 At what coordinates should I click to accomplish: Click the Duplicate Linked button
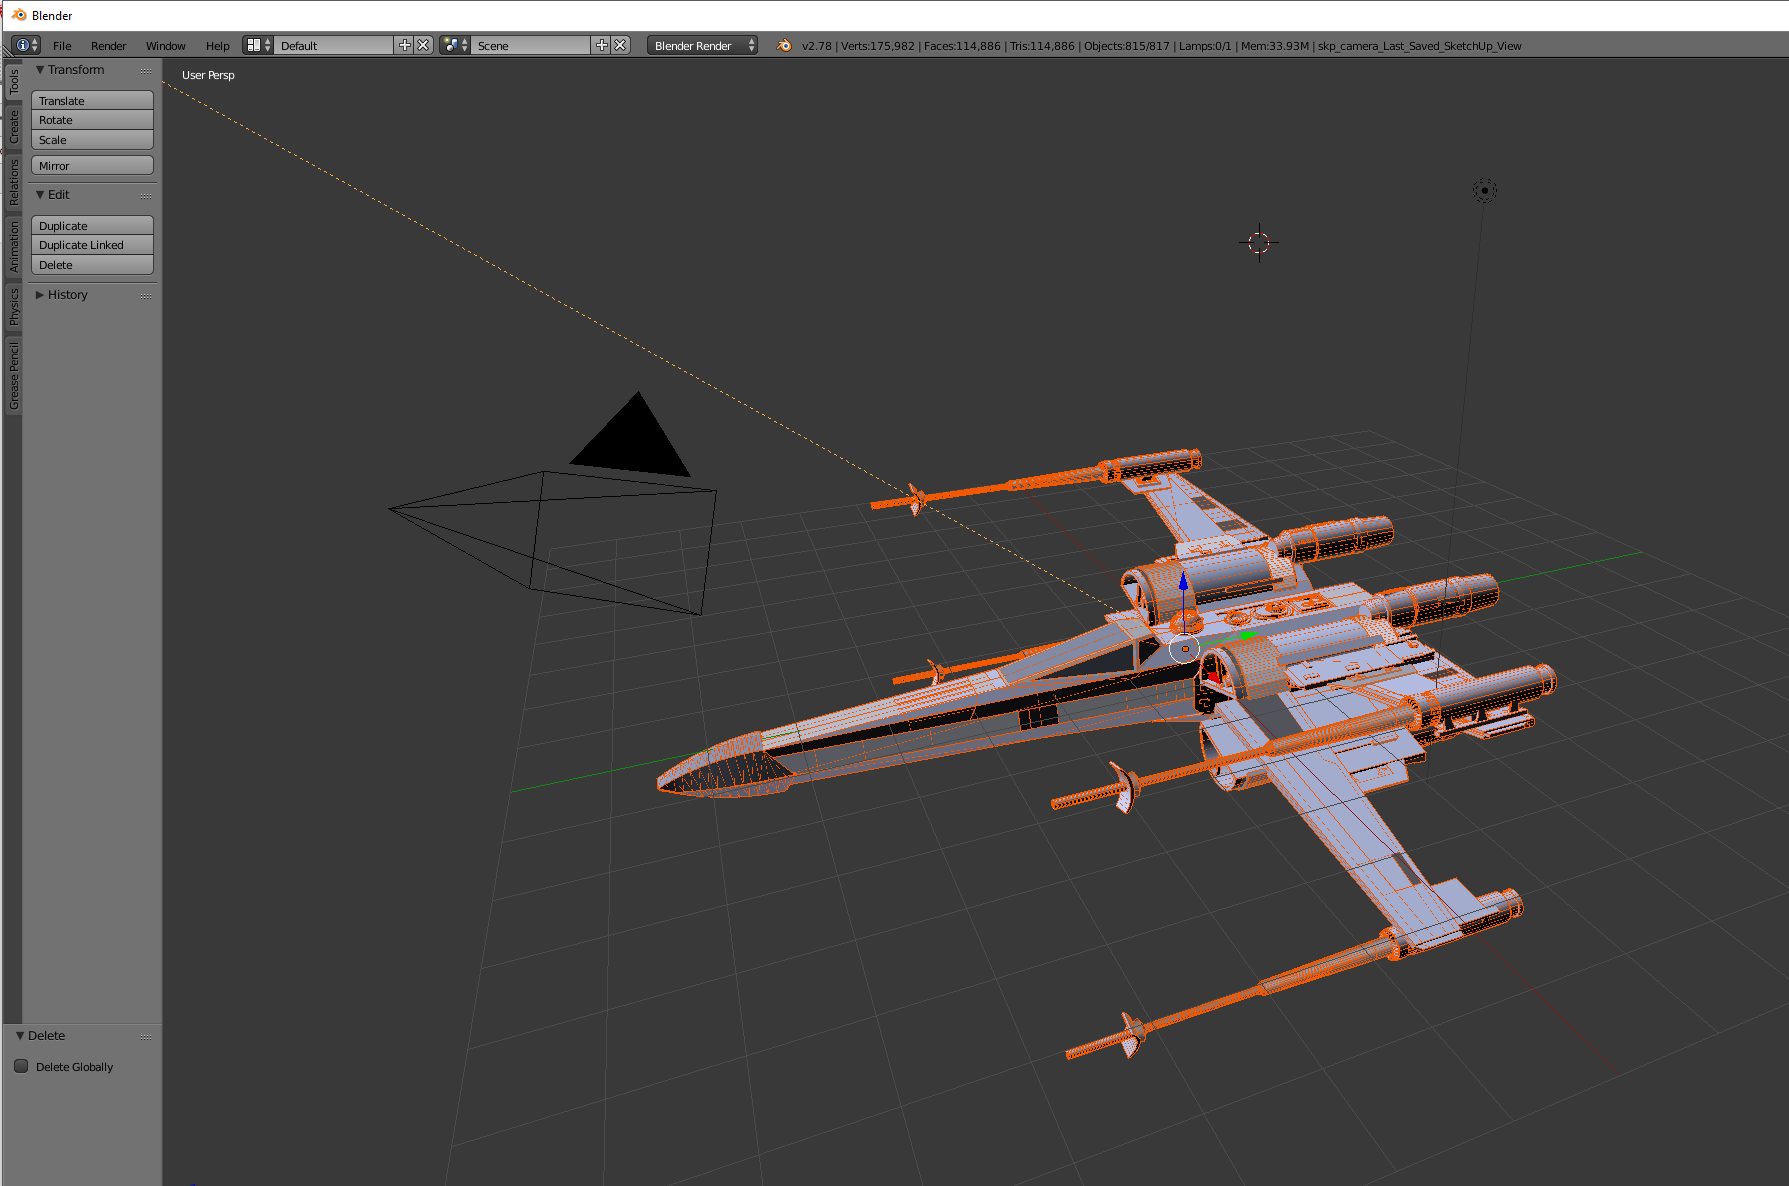[92, 245]
